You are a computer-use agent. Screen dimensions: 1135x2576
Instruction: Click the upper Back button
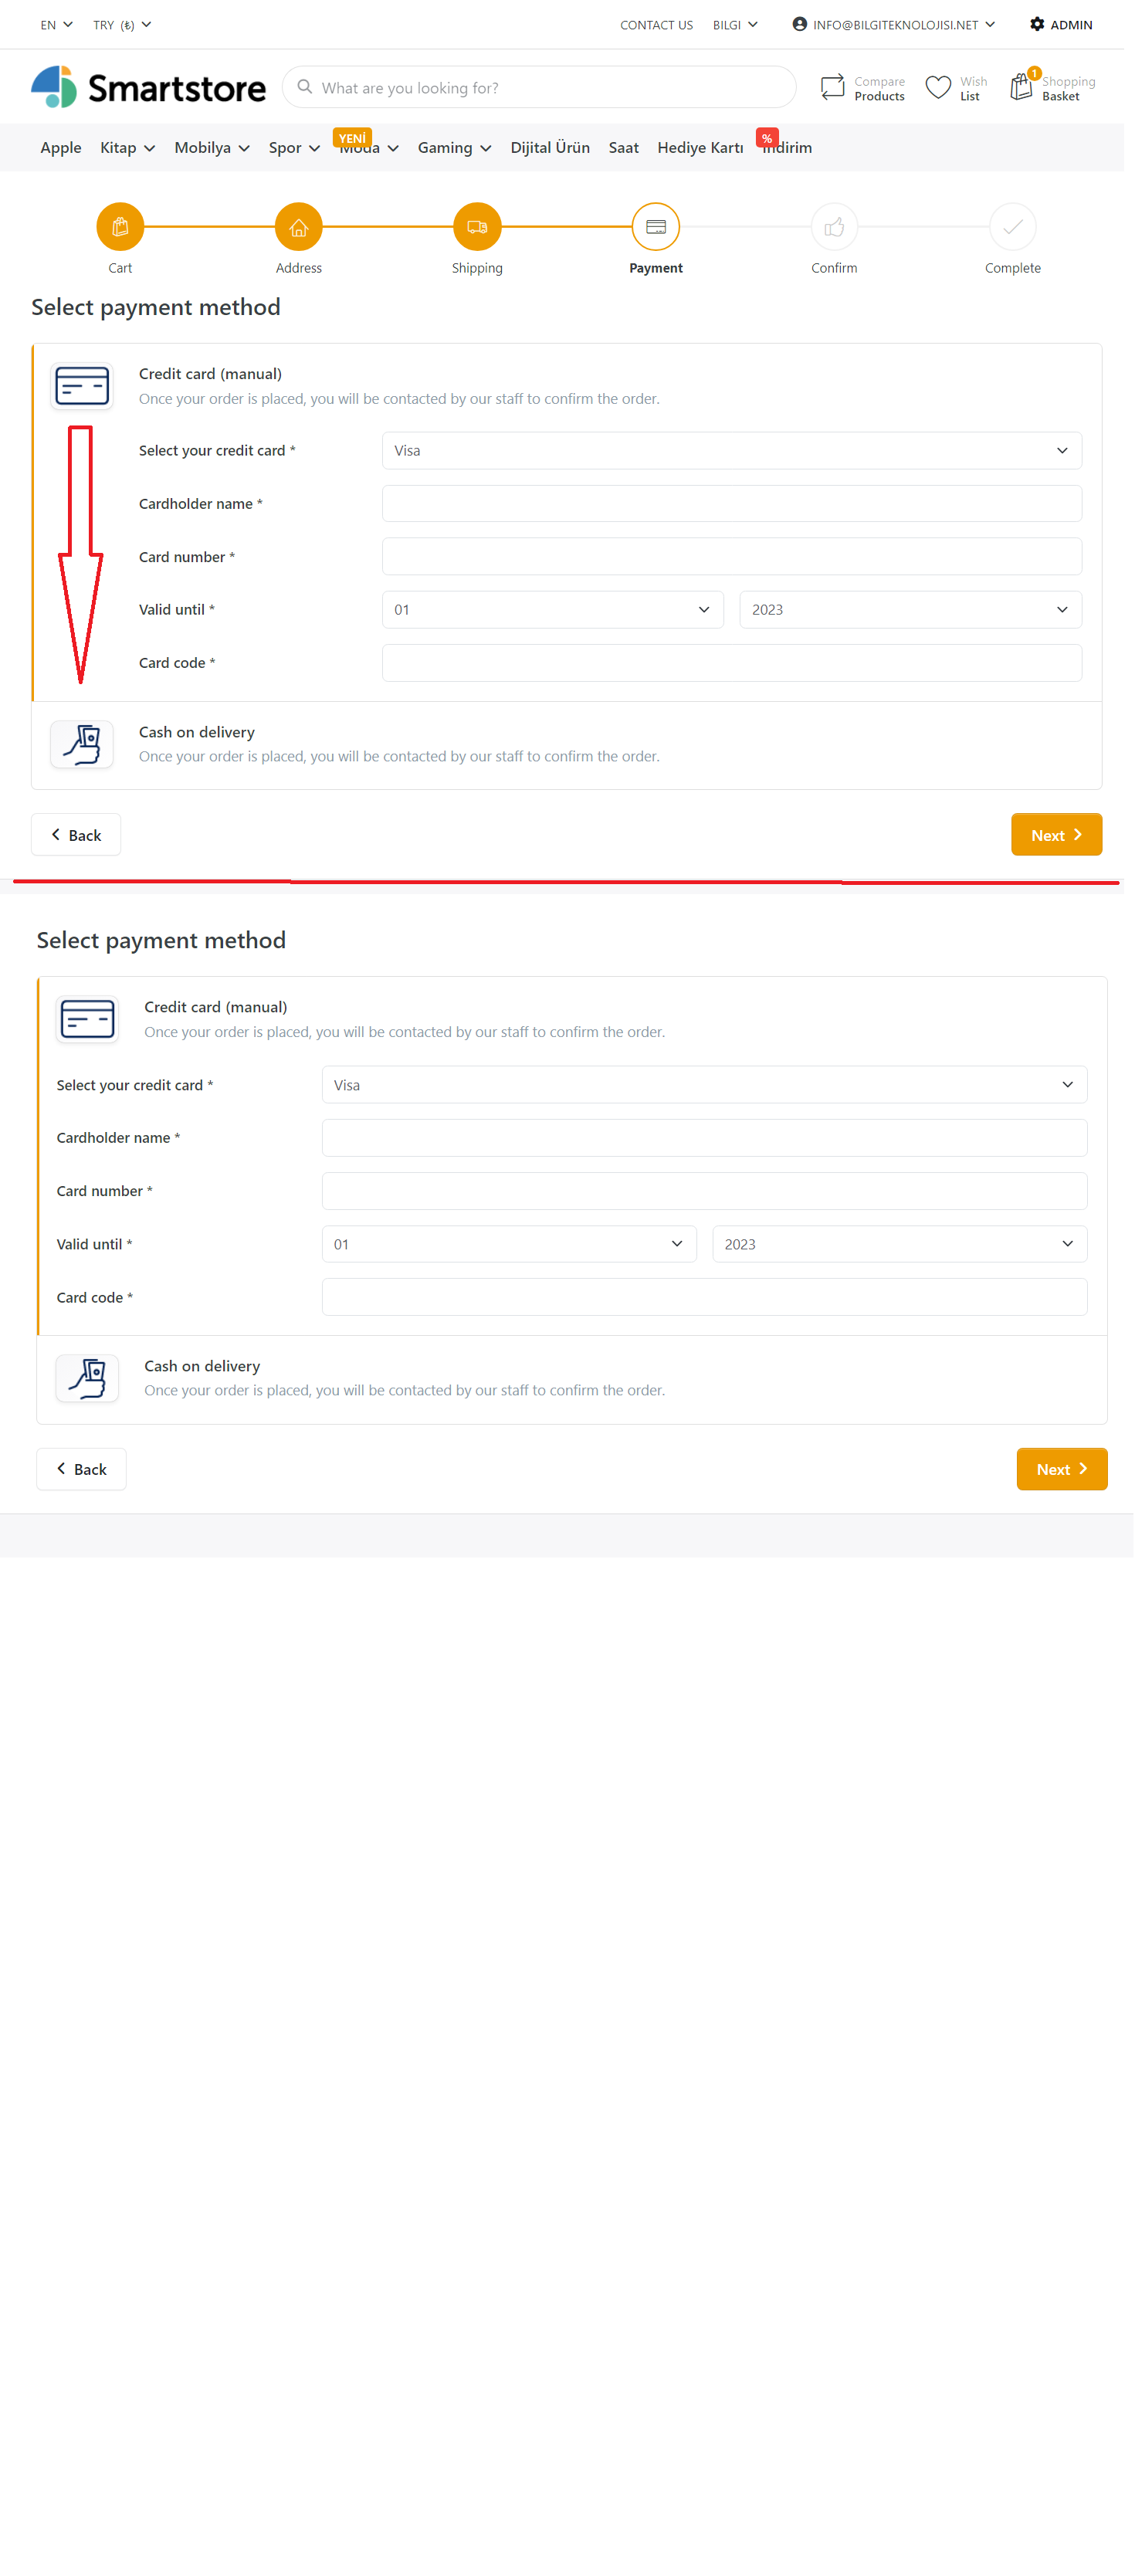[76, 835]
